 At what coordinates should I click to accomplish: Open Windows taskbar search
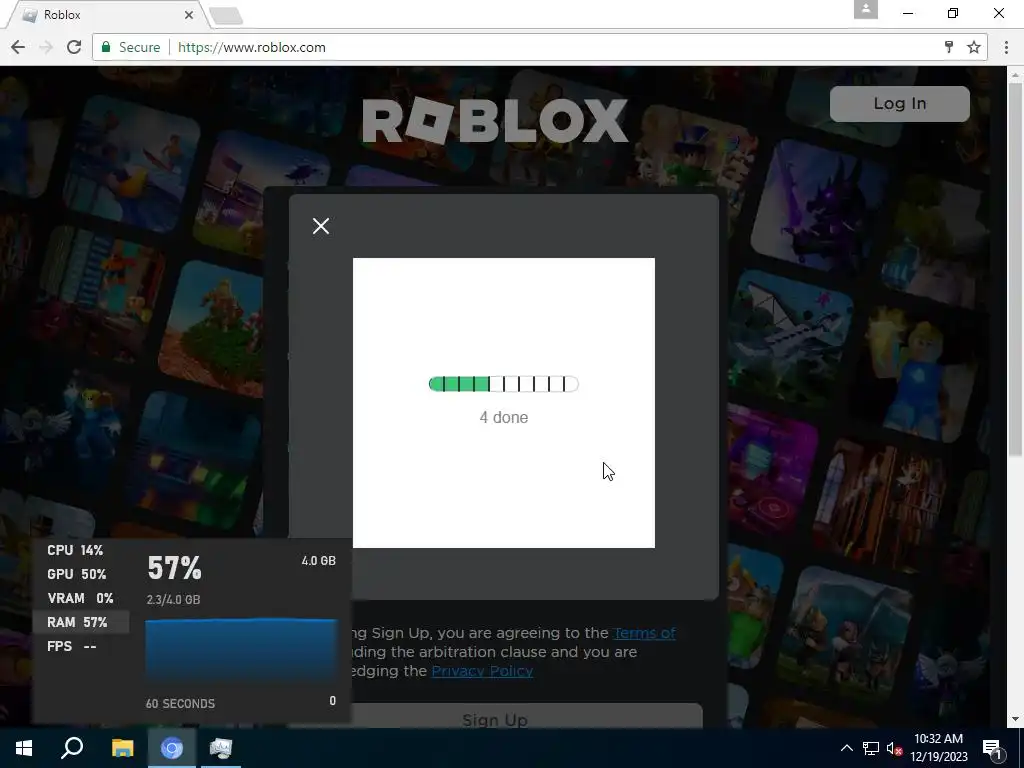(72, 748)
